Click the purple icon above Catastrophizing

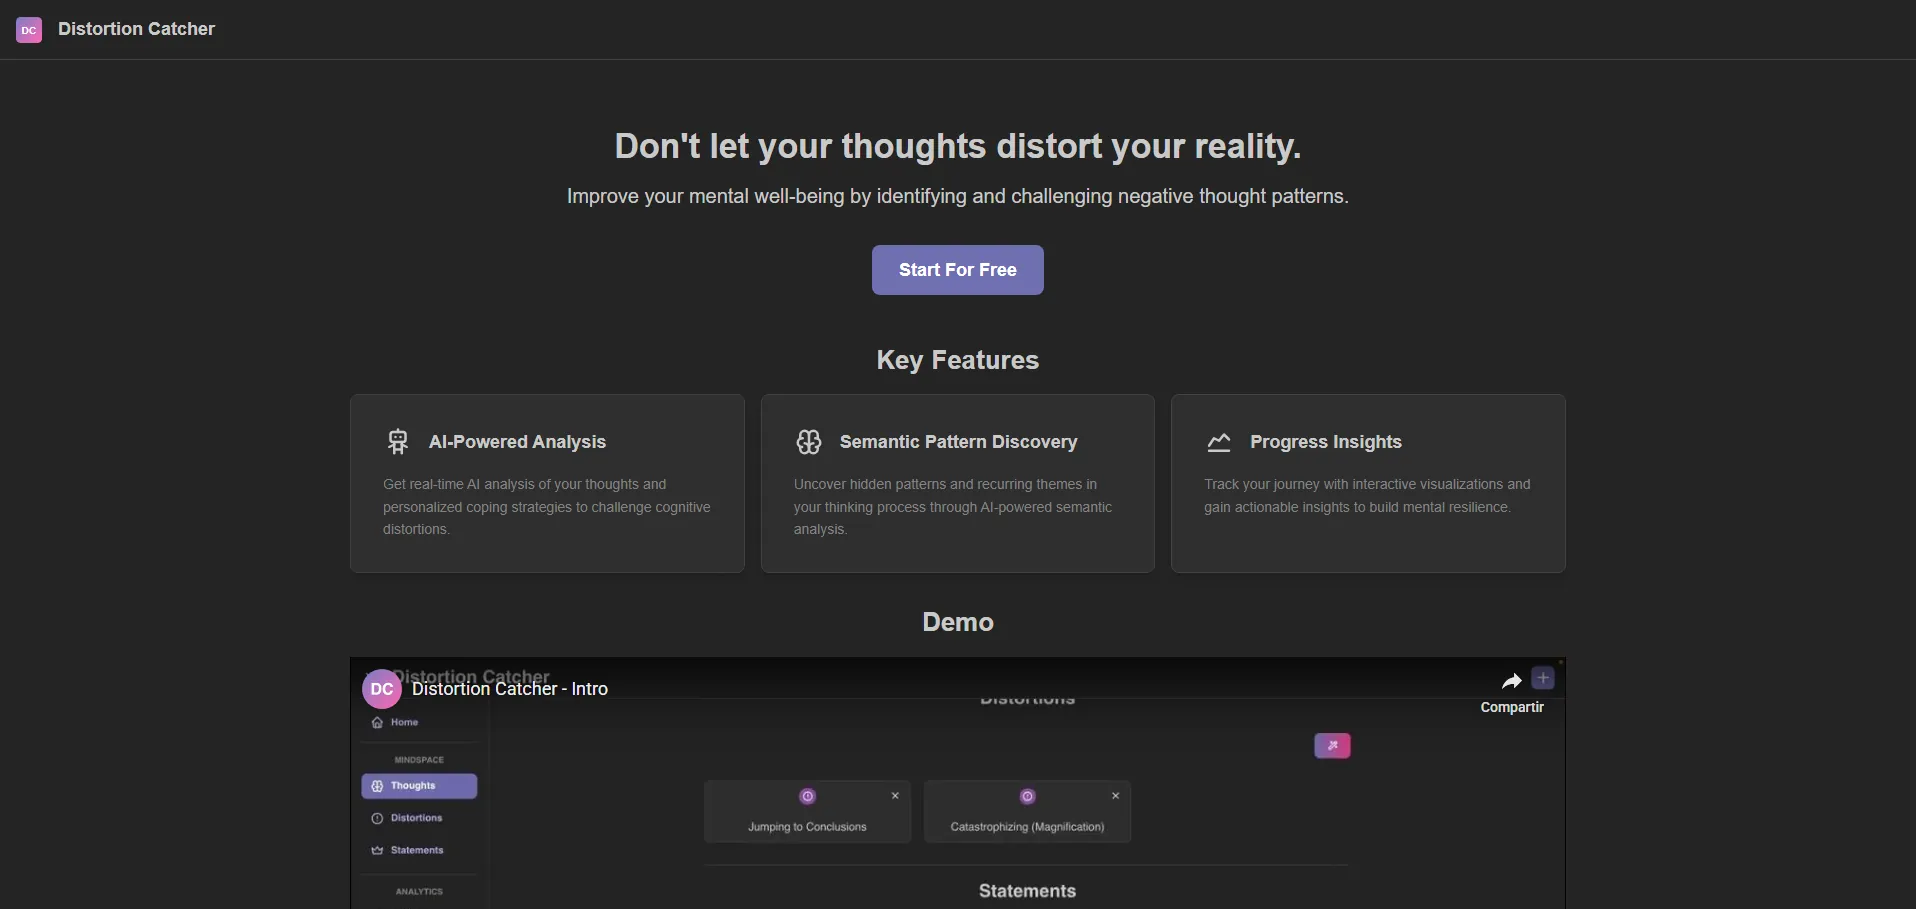1027,796
